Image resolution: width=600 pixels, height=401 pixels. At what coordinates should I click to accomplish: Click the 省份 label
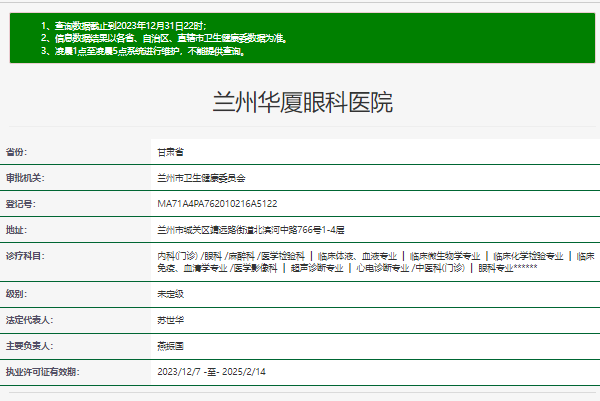click(16, 152)
